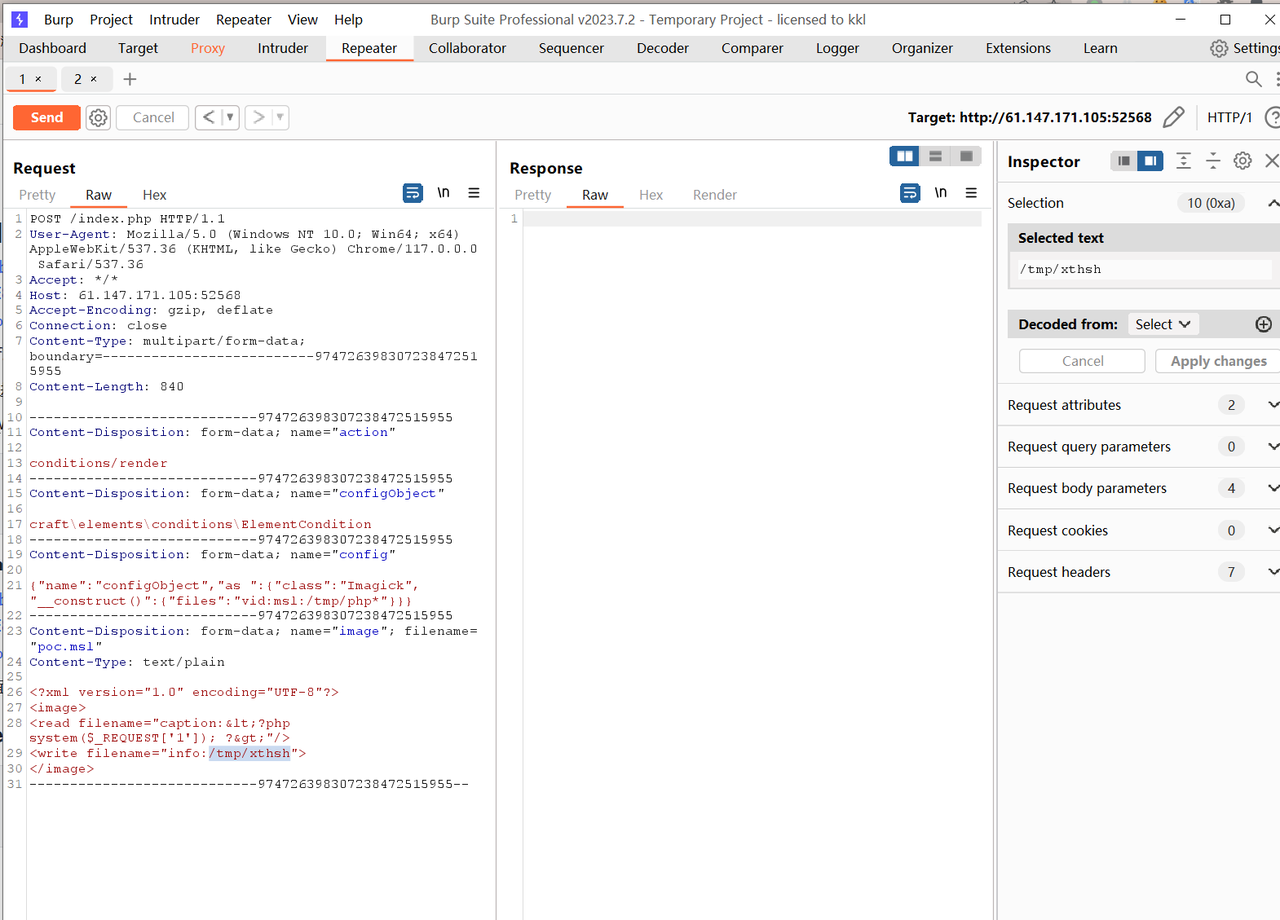
Task: Click Cancel button in Inspector
Action: [x=1082, y=361]
